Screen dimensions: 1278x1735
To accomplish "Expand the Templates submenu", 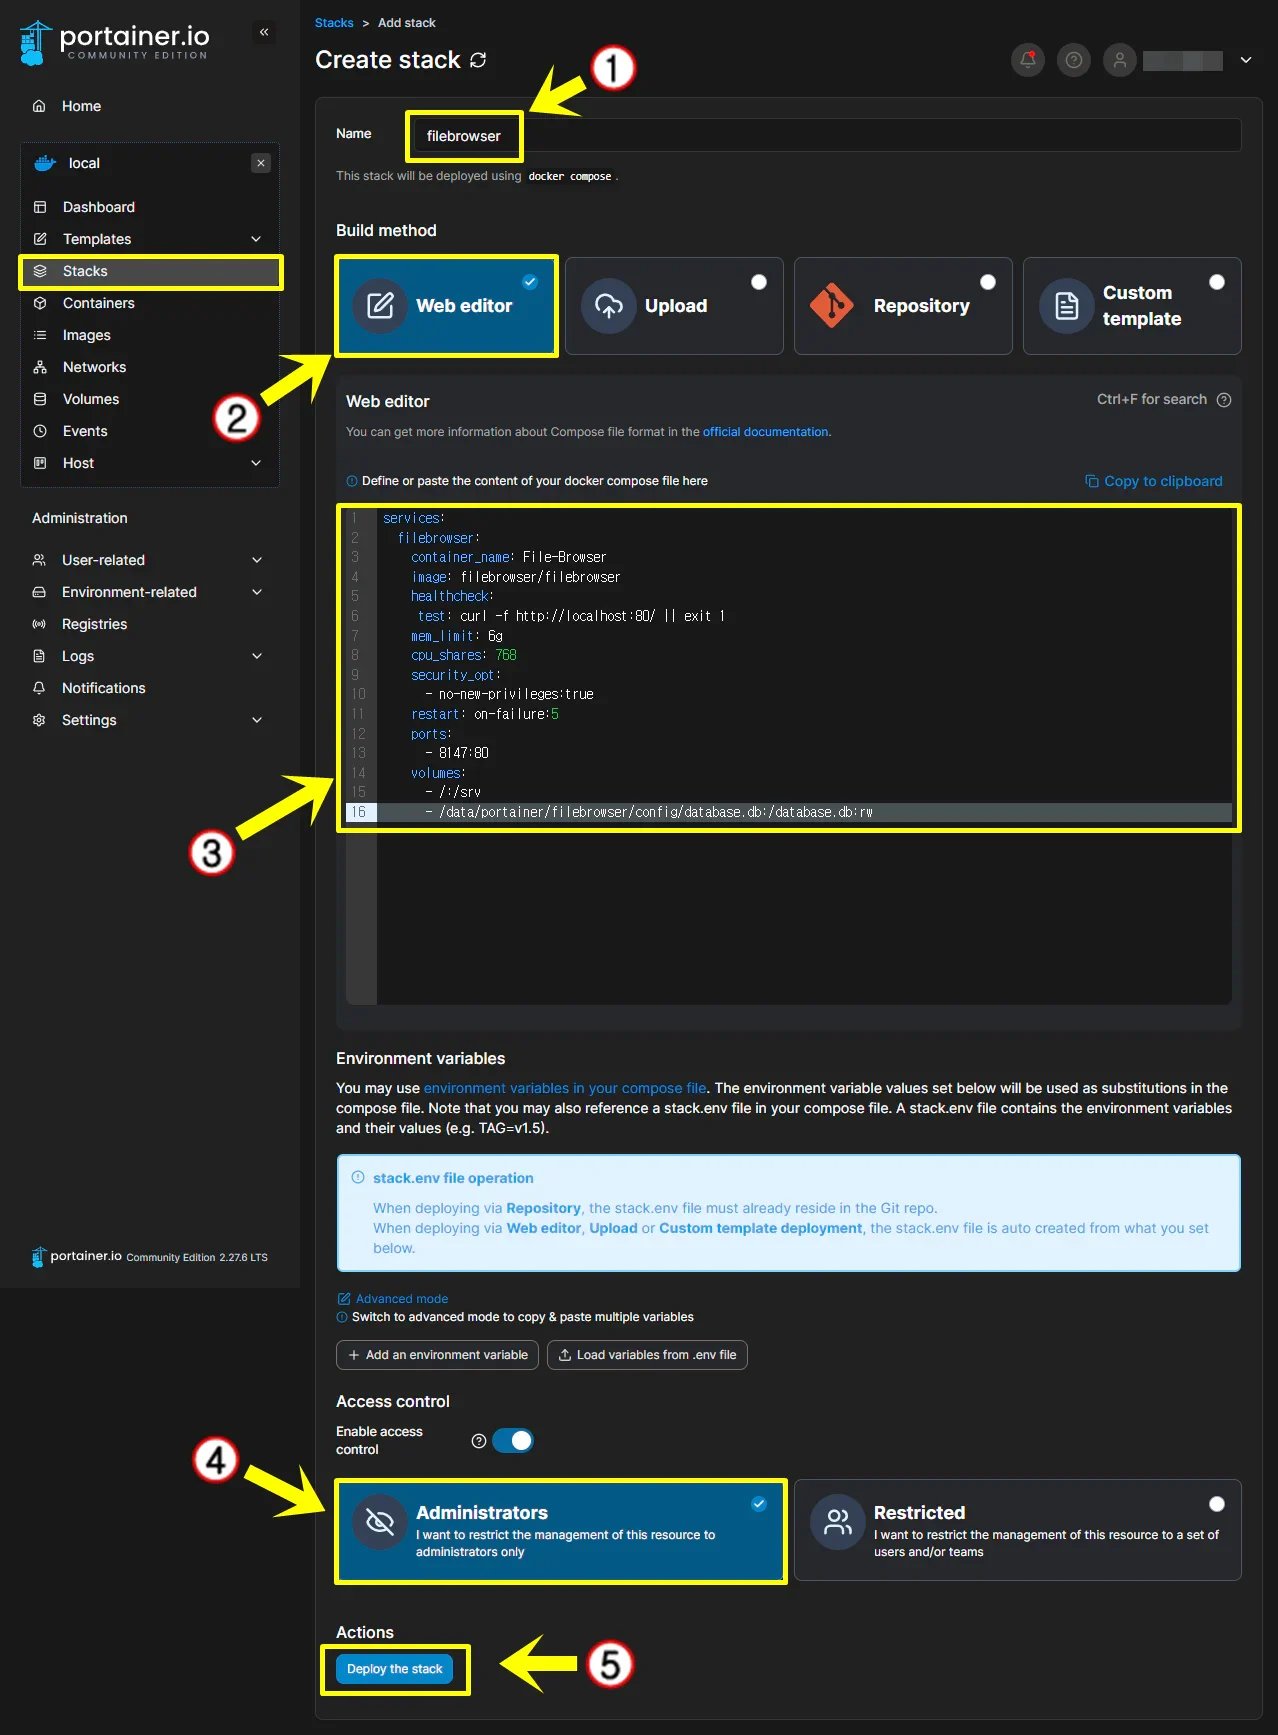I will point(256,239).
